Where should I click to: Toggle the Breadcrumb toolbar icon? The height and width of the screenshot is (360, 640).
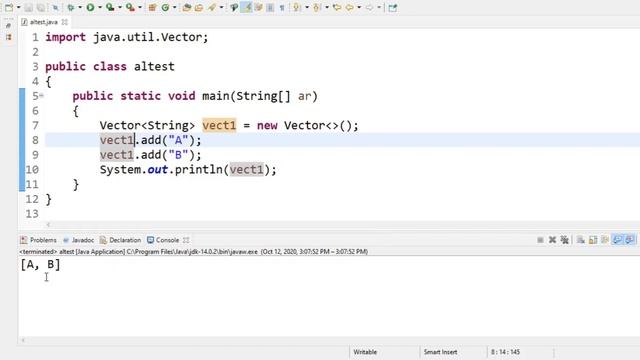(234, 7)
